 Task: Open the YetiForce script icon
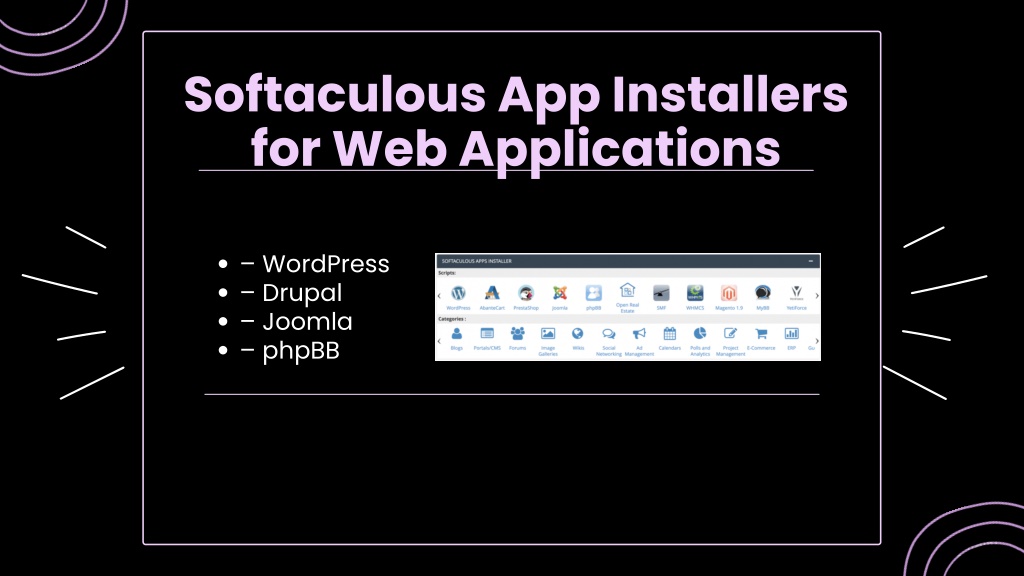coord(796,293)
